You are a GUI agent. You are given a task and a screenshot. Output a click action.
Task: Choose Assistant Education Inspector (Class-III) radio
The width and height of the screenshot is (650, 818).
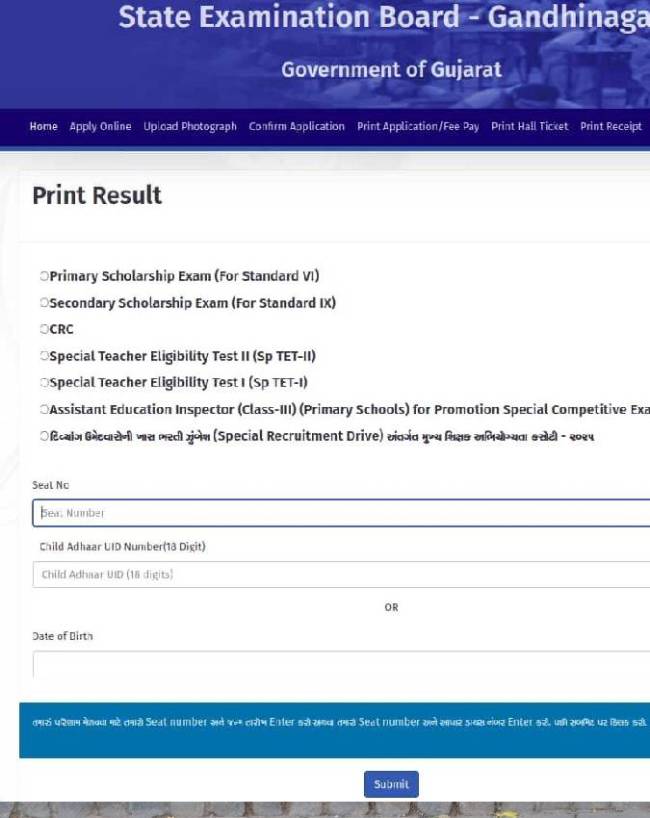coord(44,409)
